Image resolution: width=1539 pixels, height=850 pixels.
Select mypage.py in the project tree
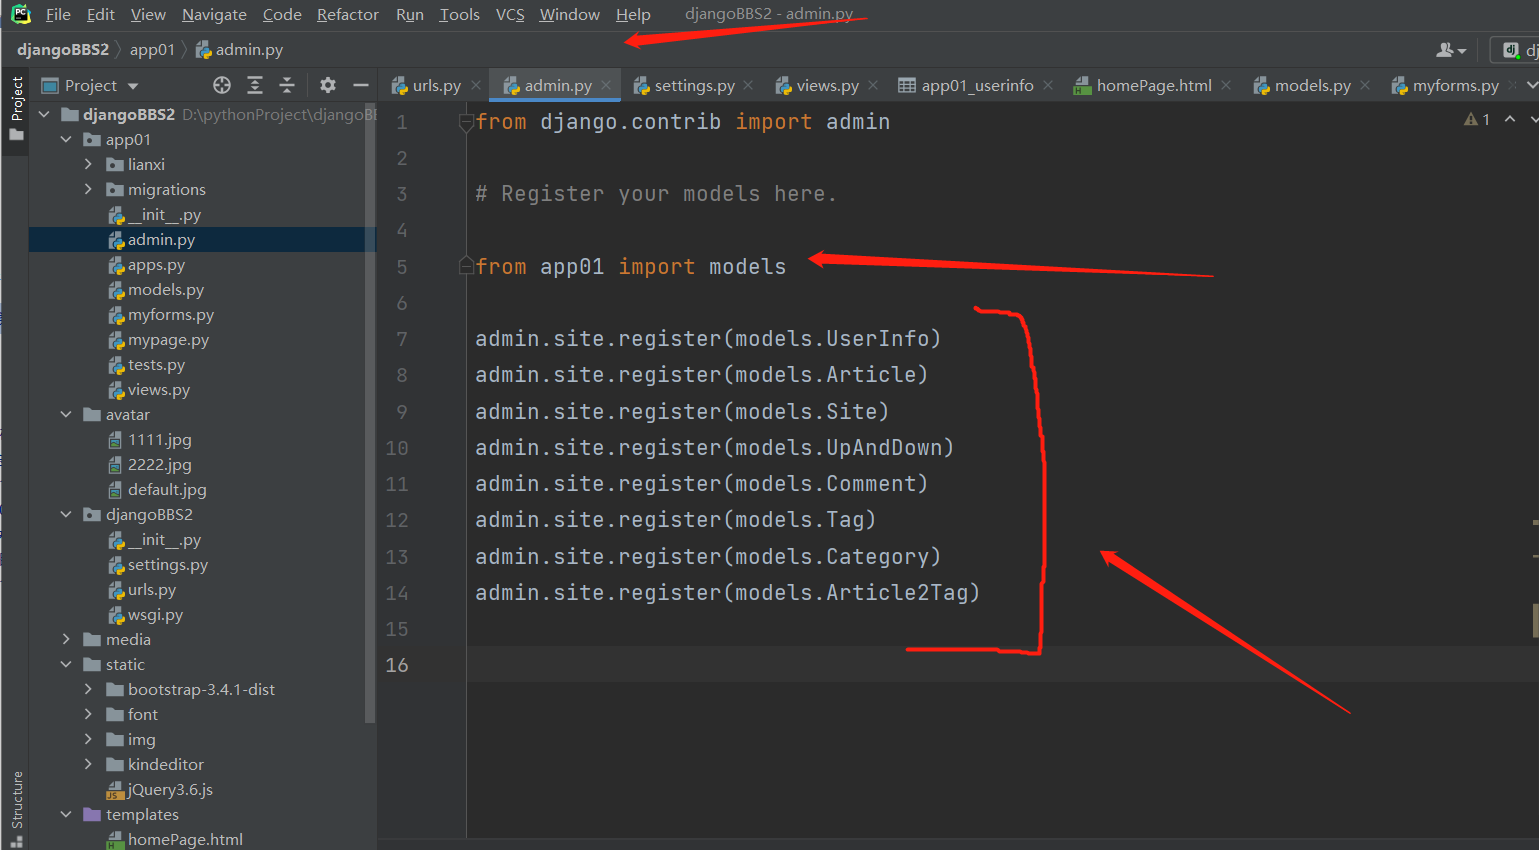pos(168,340)
